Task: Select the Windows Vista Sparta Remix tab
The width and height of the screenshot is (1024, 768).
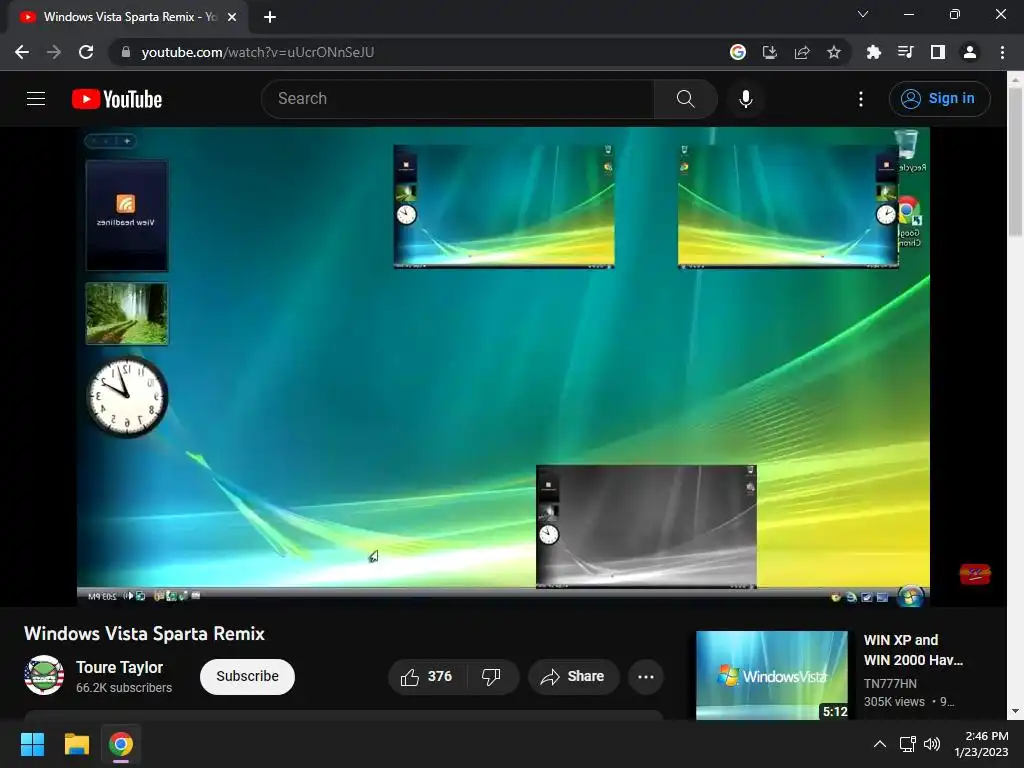Action: (128, 17)
